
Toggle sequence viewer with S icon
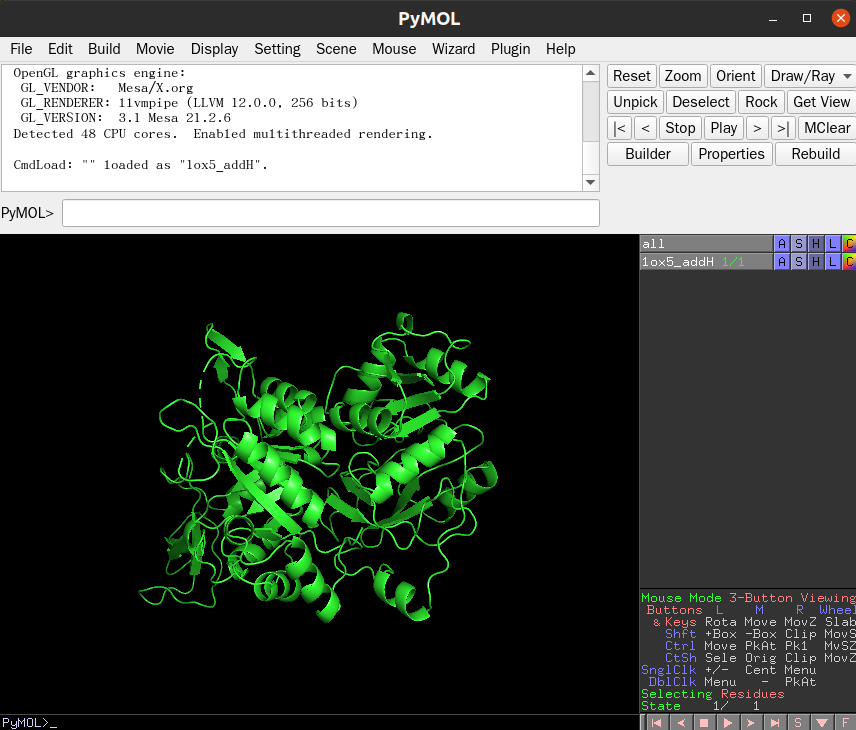tap(798, 722)
